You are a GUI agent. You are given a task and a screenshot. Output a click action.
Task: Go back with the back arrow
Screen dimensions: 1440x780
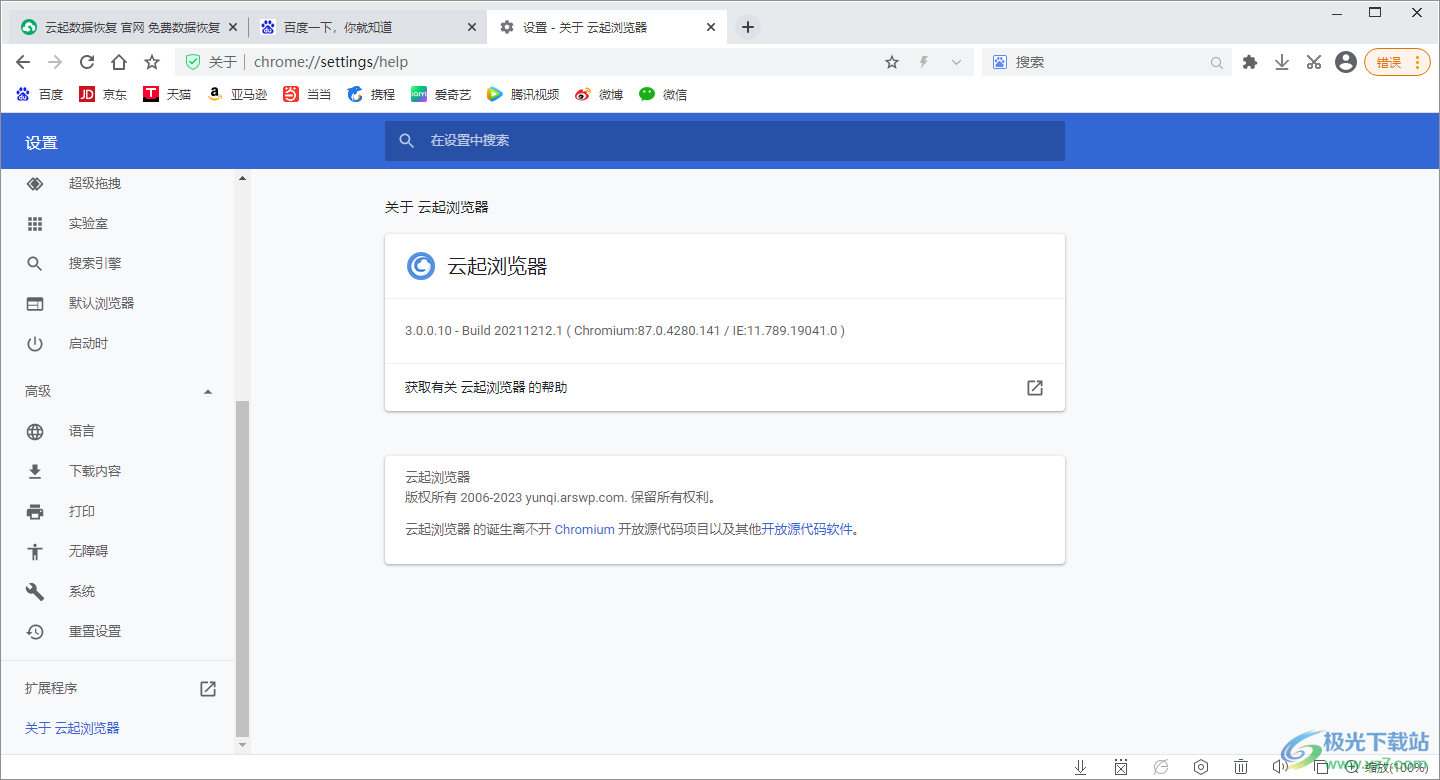coord(23,62)
